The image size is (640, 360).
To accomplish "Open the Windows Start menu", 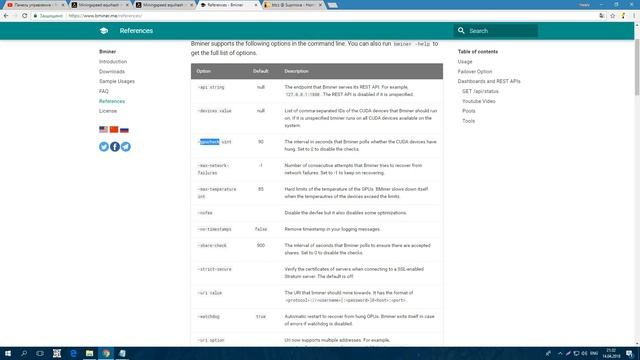I will point(8,353).
